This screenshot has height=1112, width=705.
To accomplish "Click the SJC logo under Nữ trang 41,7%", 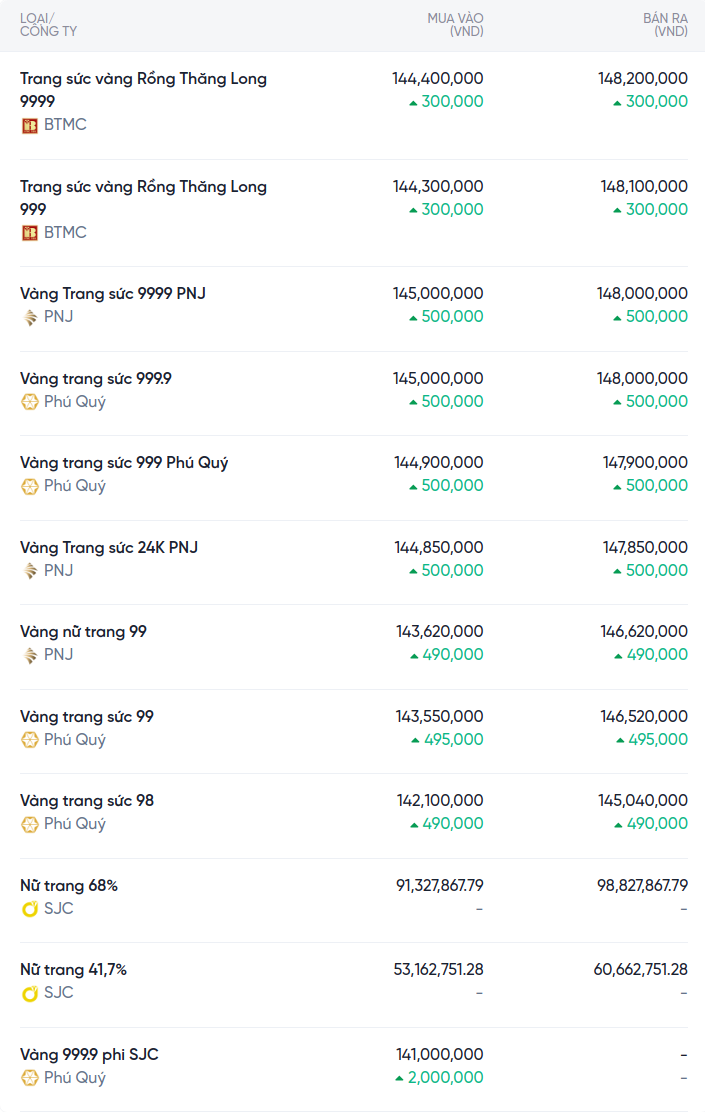I will 30,993.
